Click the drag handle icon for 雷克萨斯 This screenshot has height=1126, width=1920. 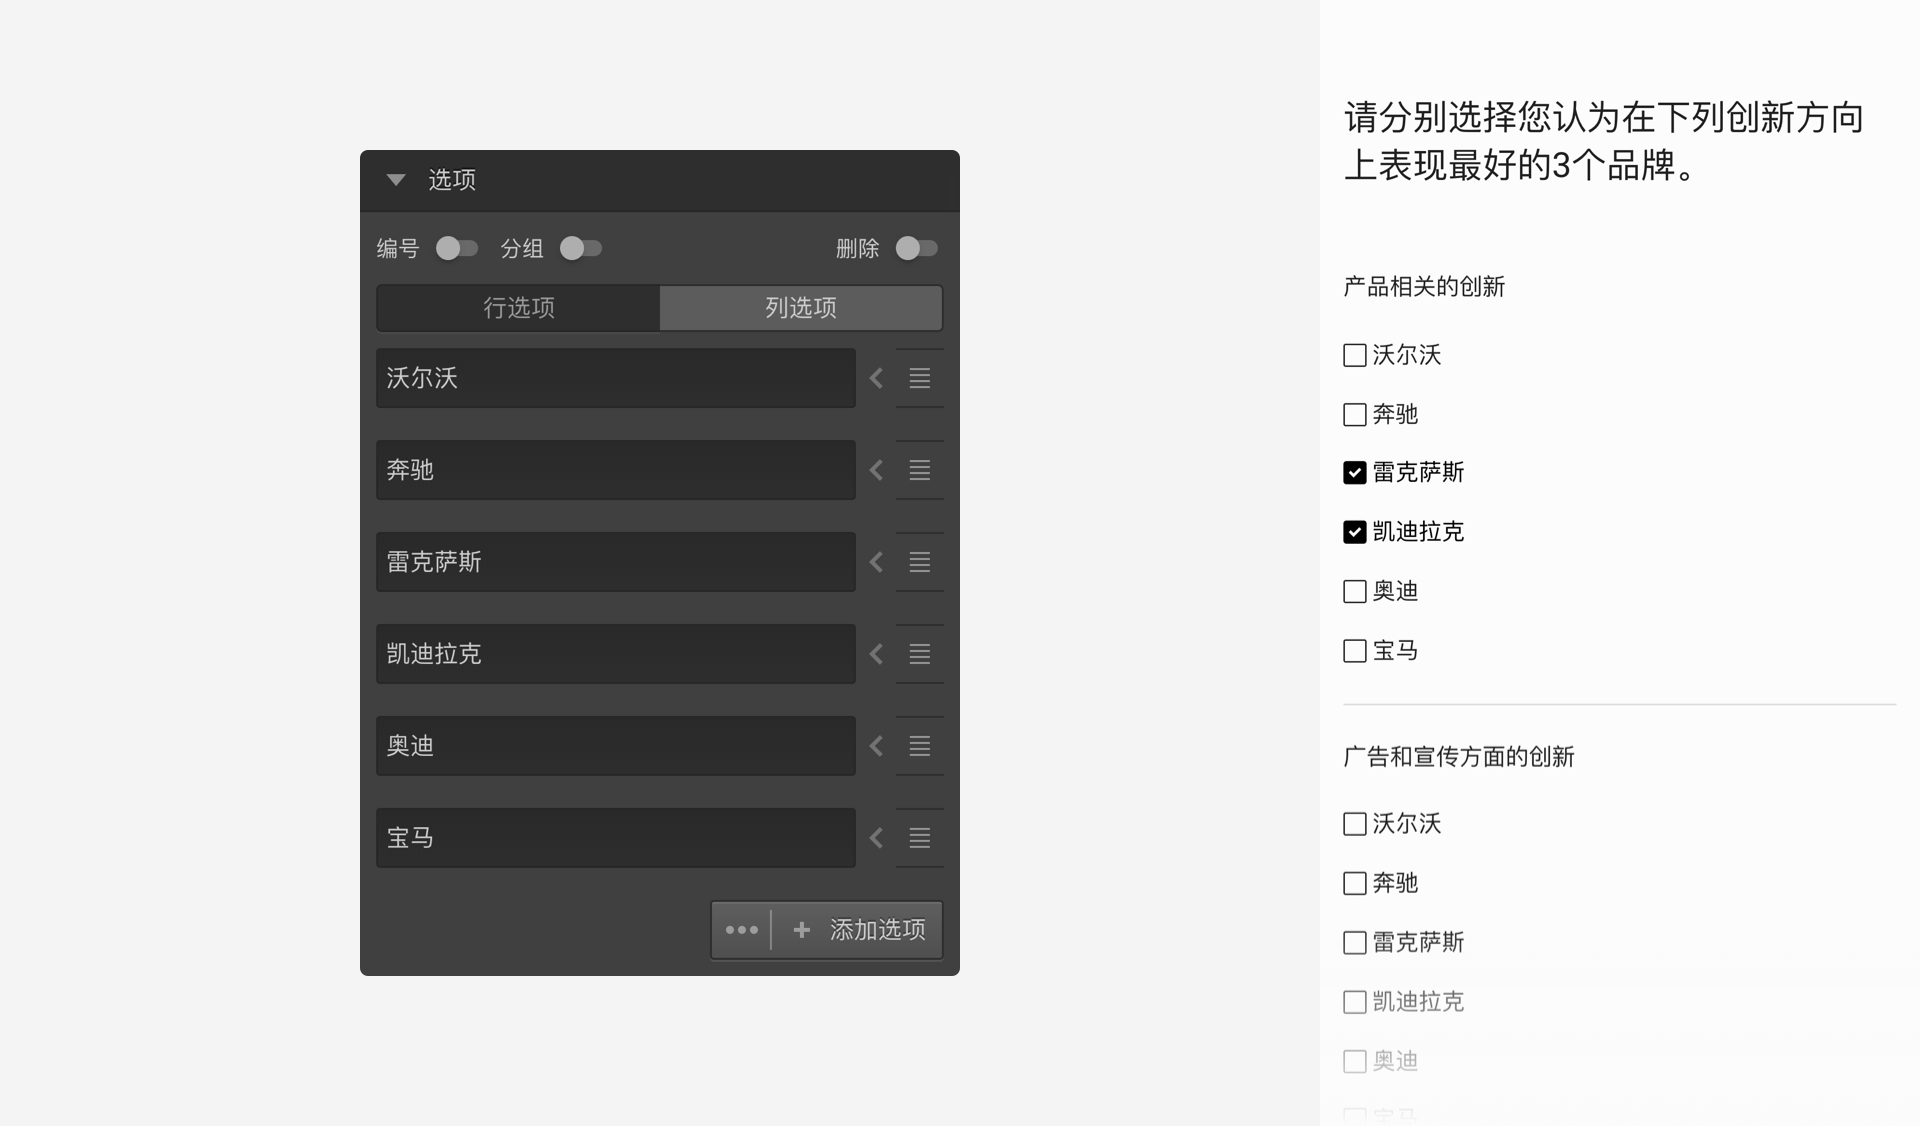[920, 562]
